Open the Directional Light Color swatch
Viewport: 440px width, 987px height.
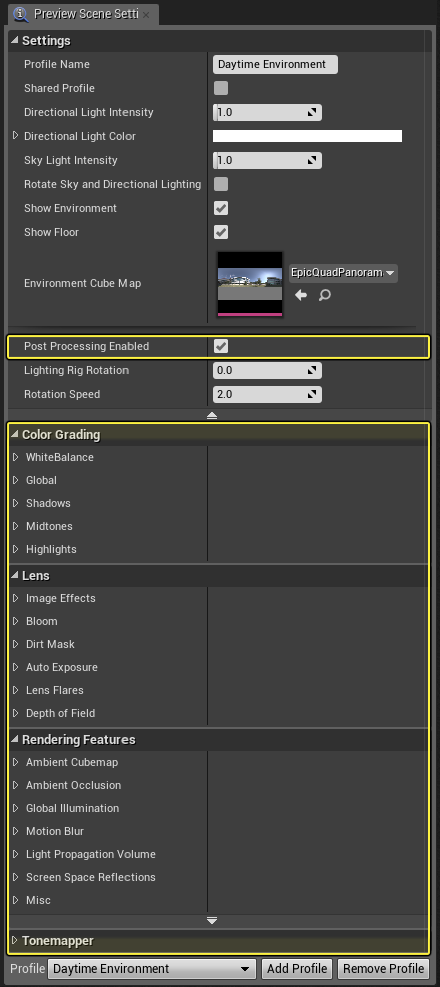tap(307, 136)
